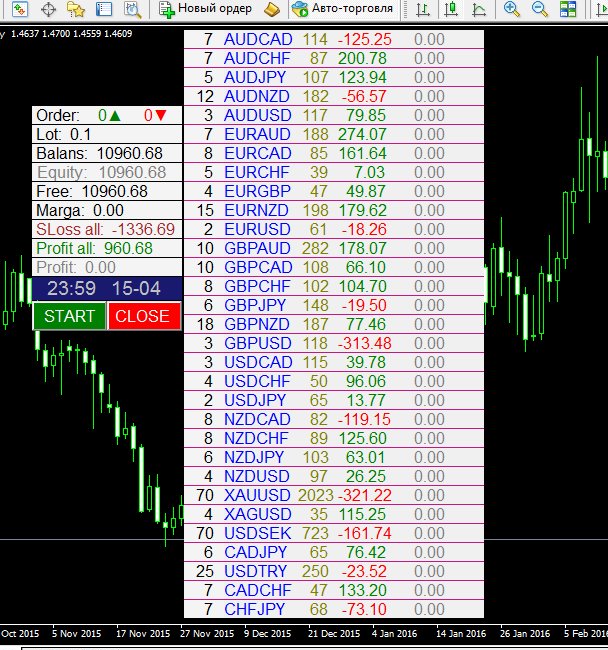The image size is (608, 650).
Task: Select the NZDCHF symbol
Action: (256, 439)
